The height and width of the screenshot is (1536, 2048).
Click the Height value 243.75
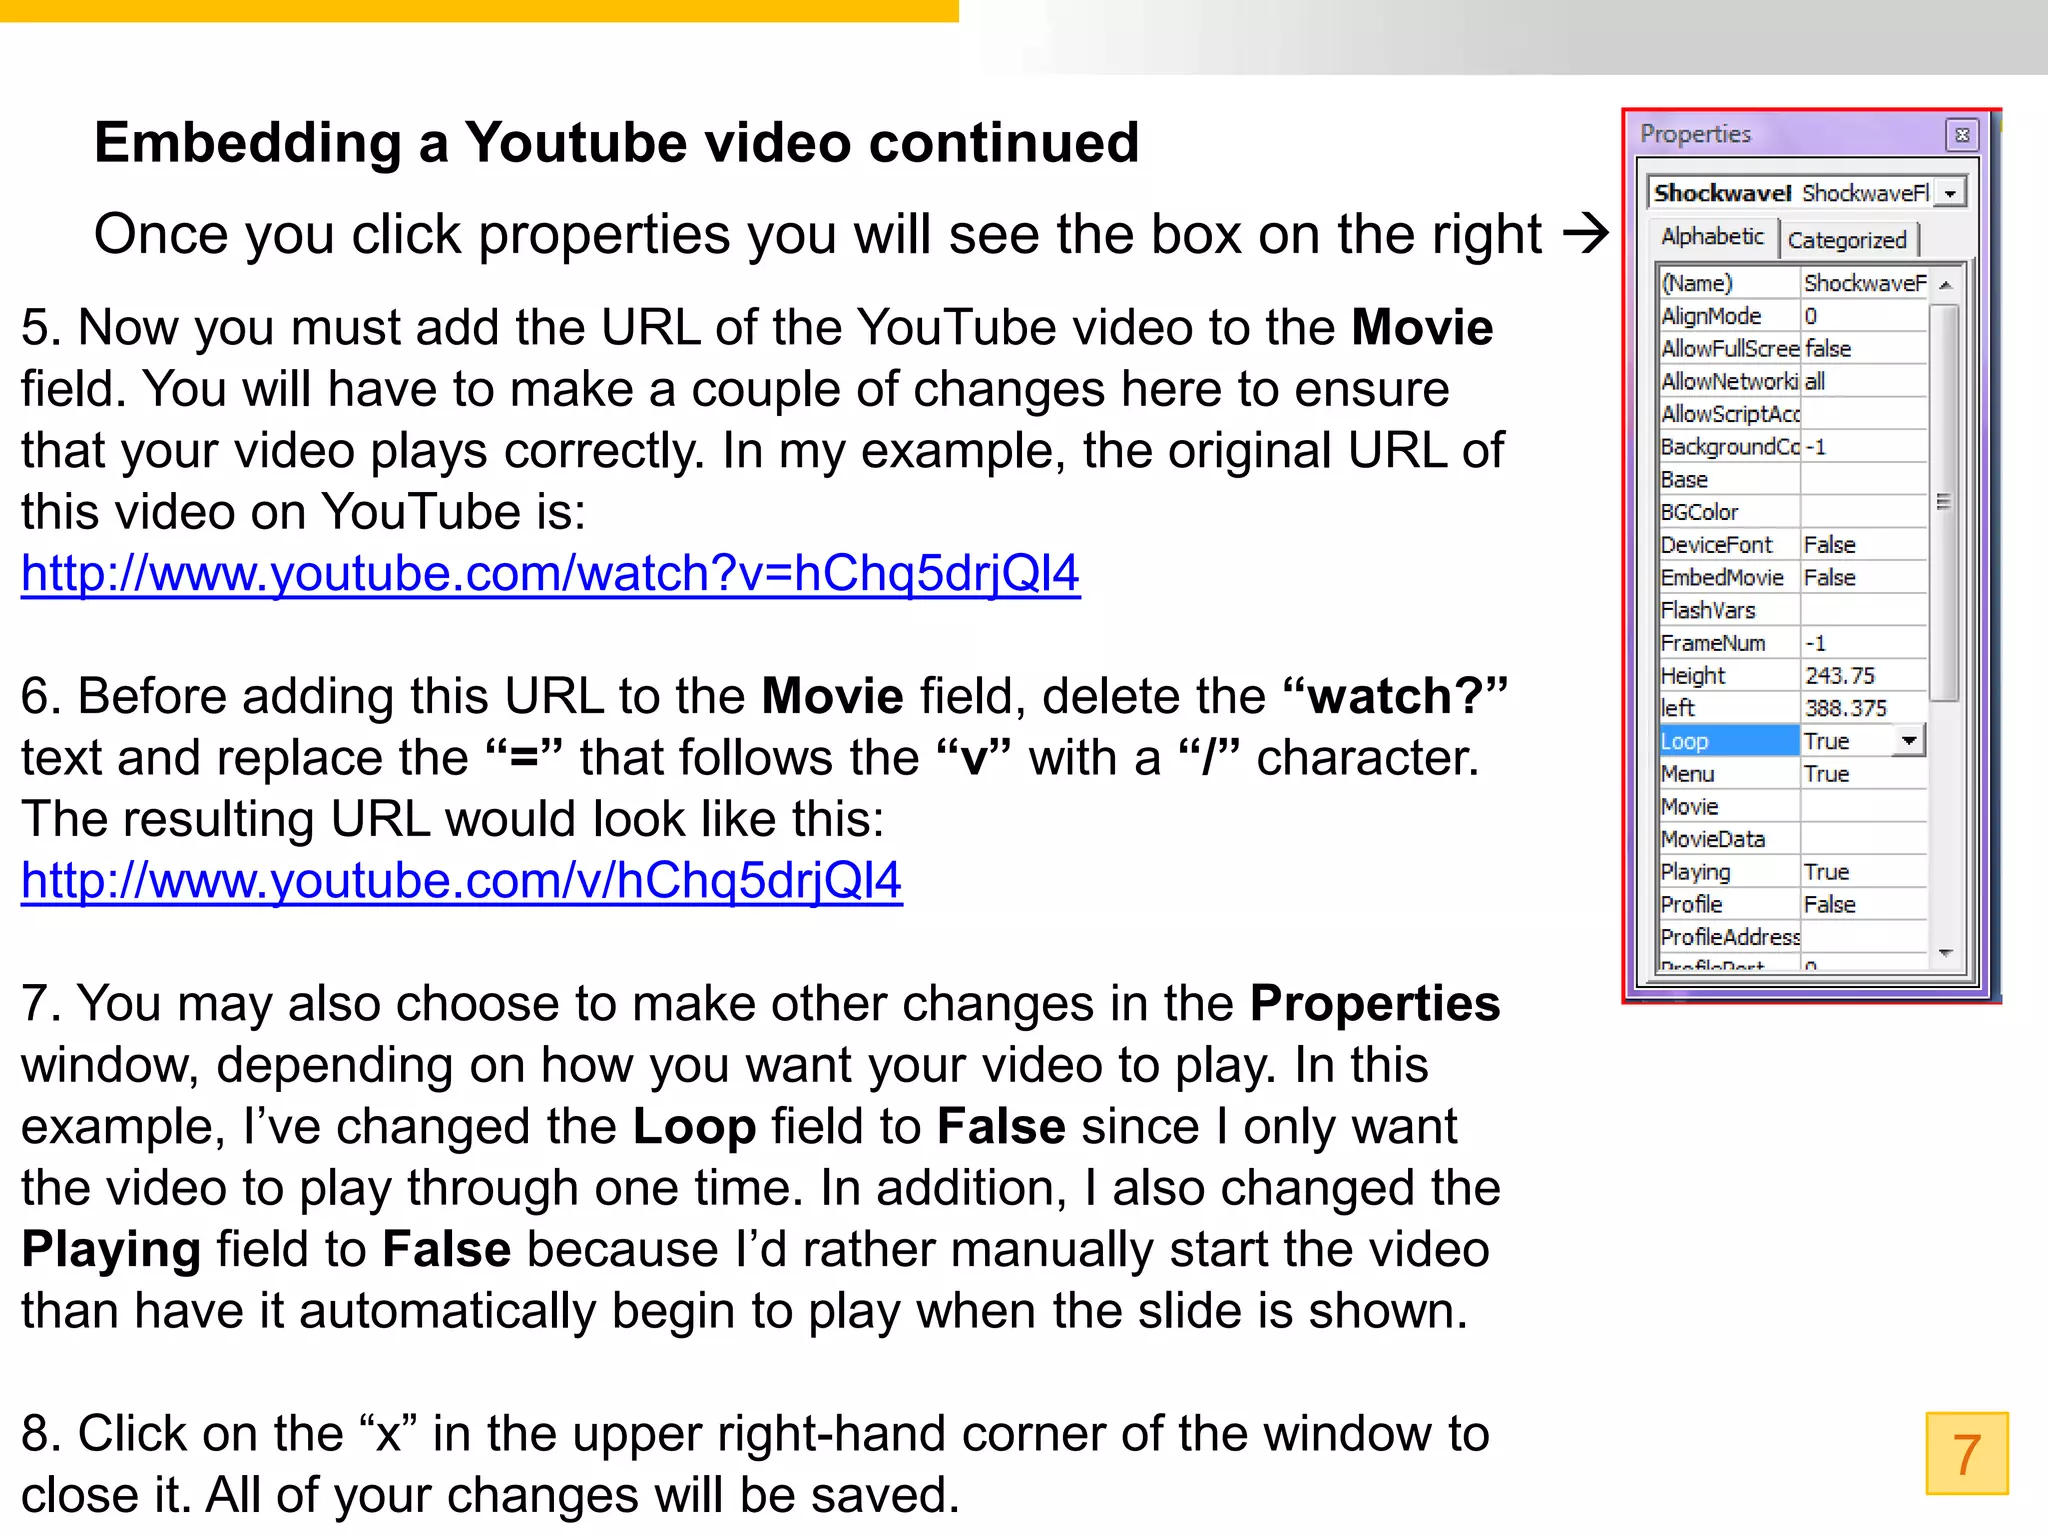1864,675
